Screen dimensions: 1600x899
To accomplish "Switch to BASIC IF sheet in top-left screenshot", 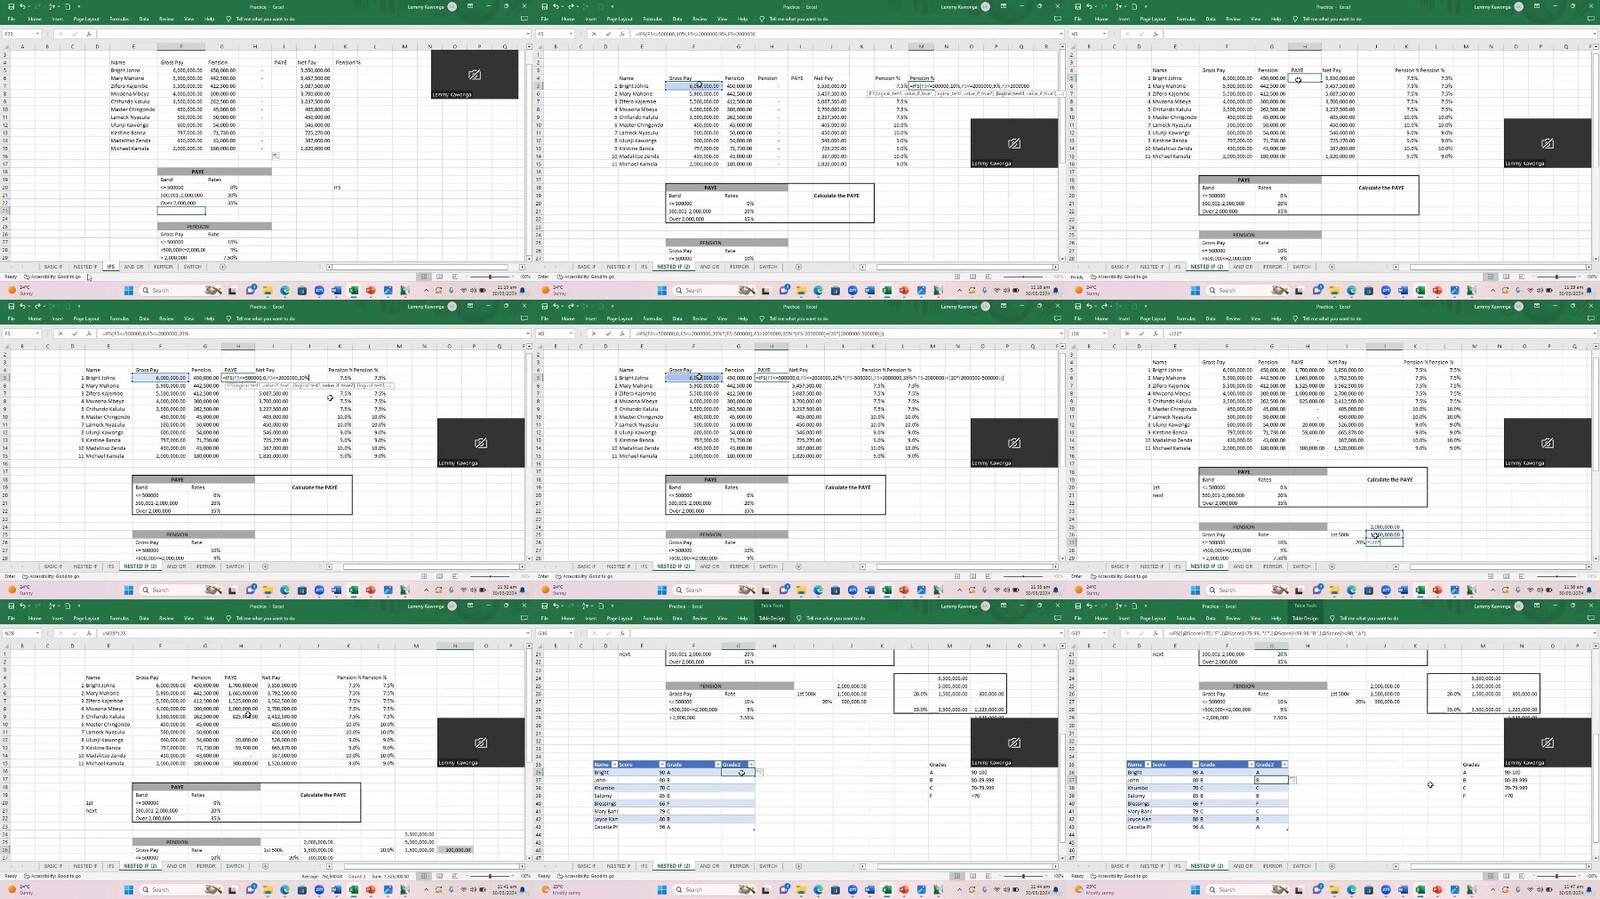I will 53,267.
